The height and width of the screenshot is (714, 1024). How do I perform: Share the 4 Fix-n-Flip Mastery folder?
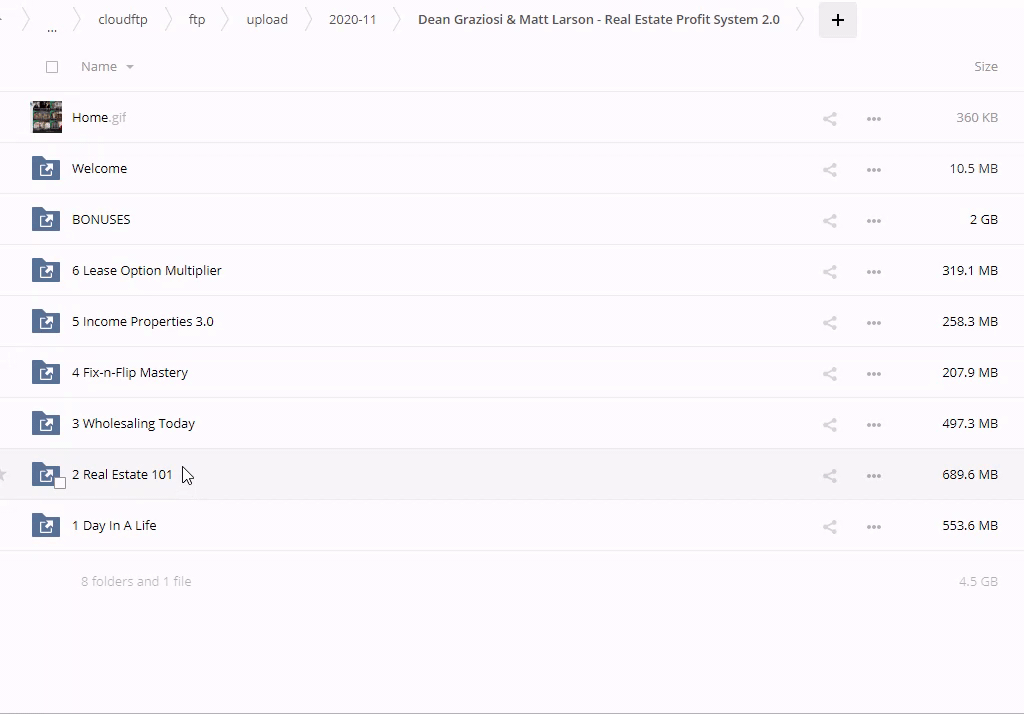point(829,373)
